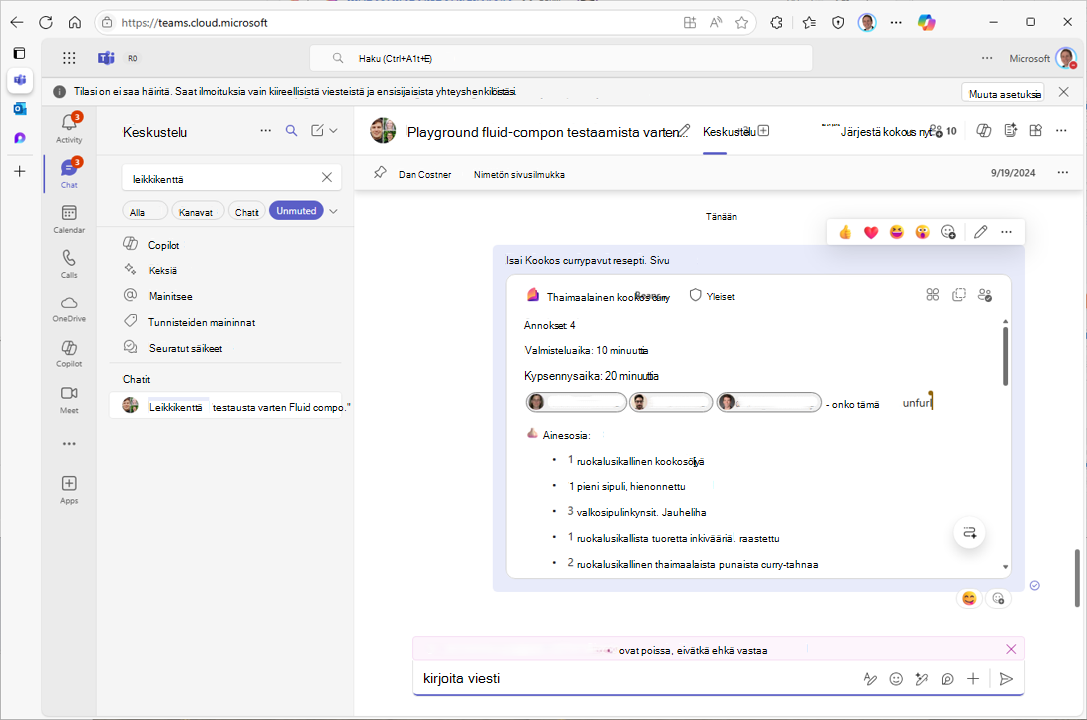Start a new chat with compose icon
The image size is (1087, 720).
(317, 131)
